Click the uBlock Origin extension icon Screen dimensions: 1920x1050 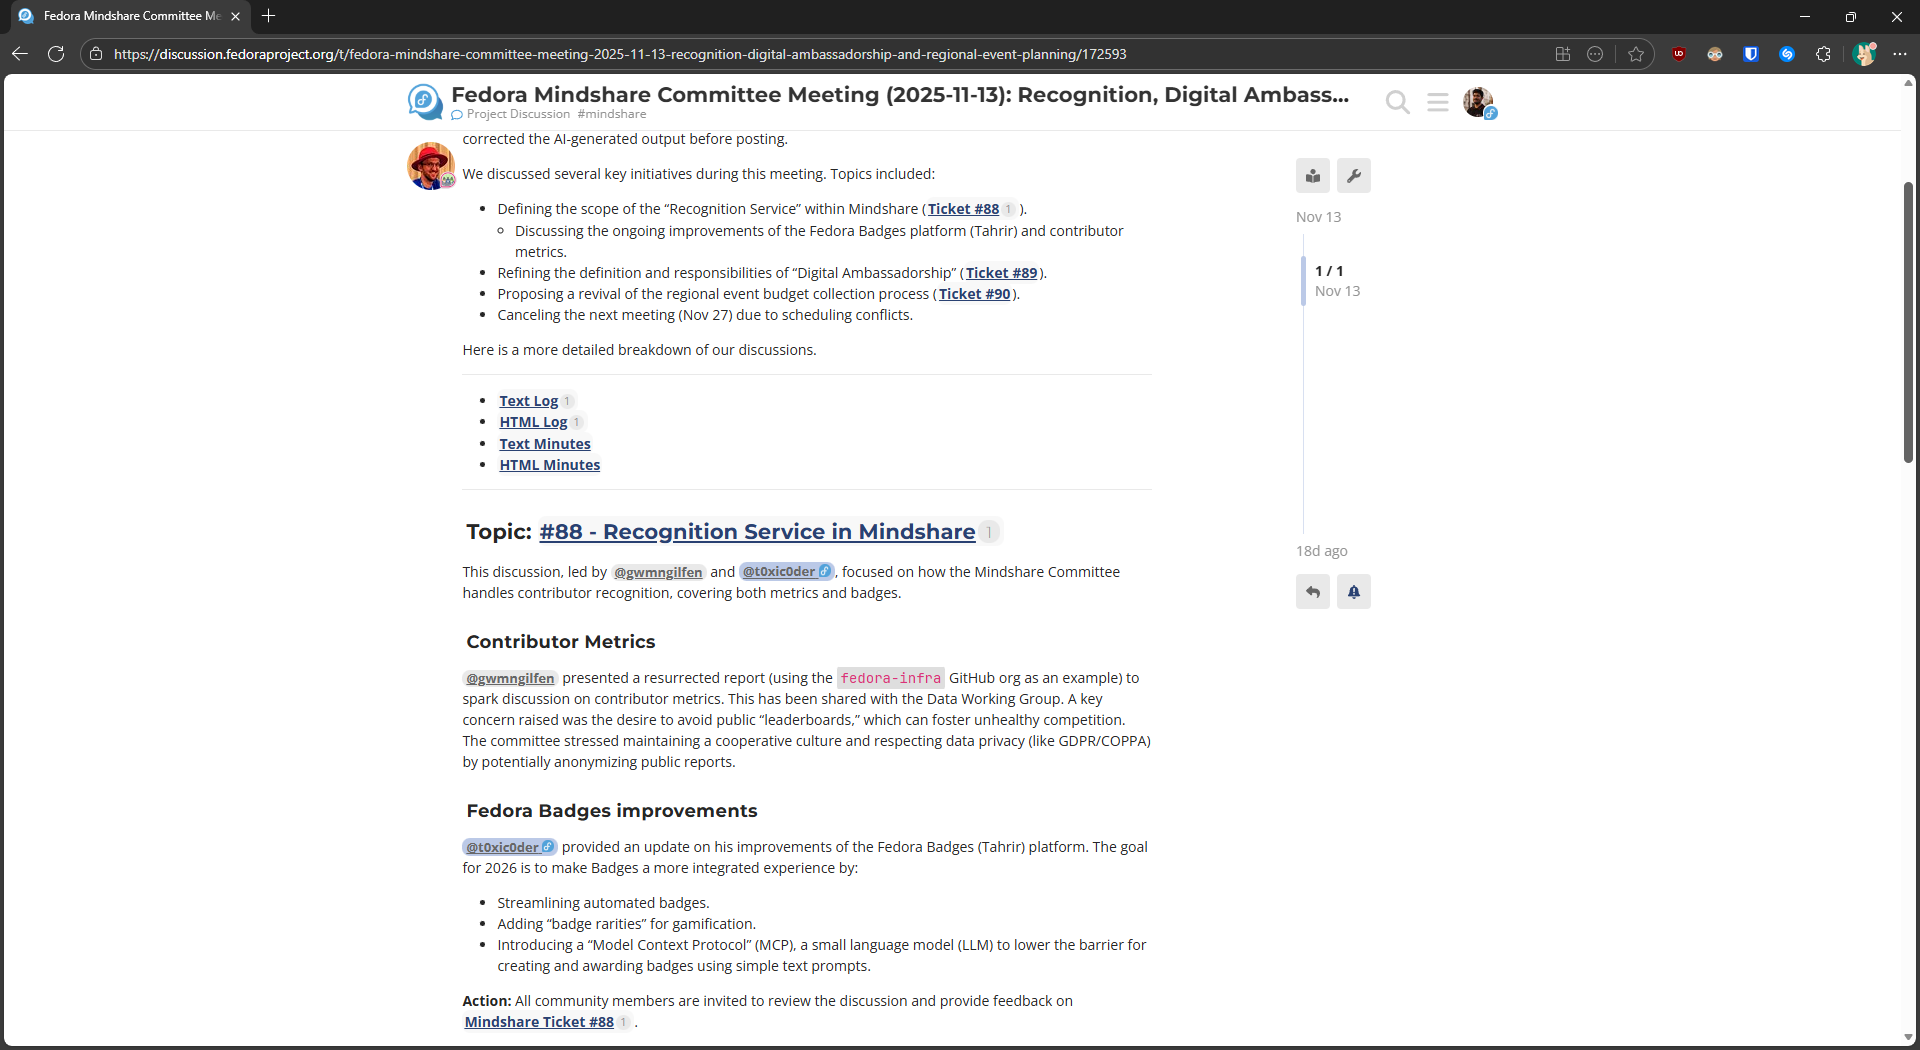[1679, 54]
